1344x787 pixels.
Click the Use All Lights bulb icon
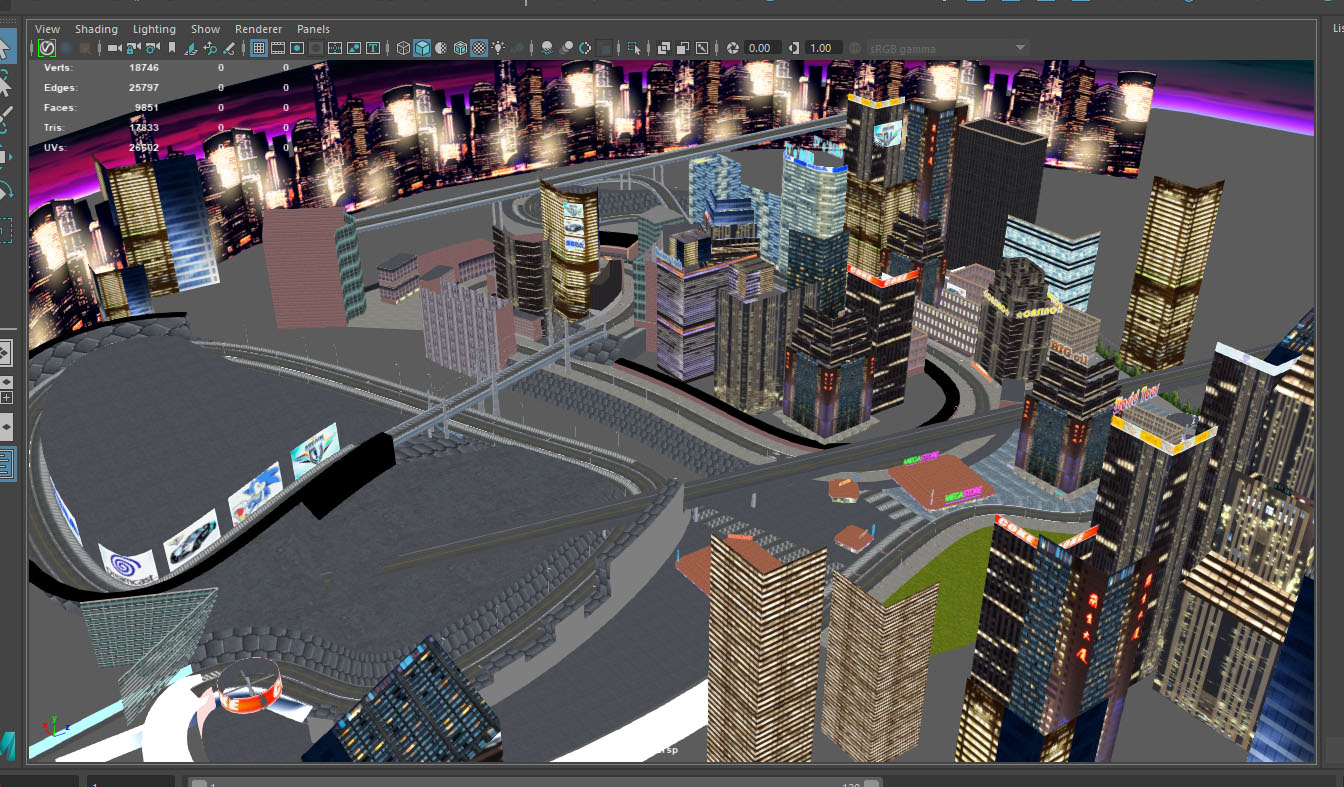pos(498,48)
